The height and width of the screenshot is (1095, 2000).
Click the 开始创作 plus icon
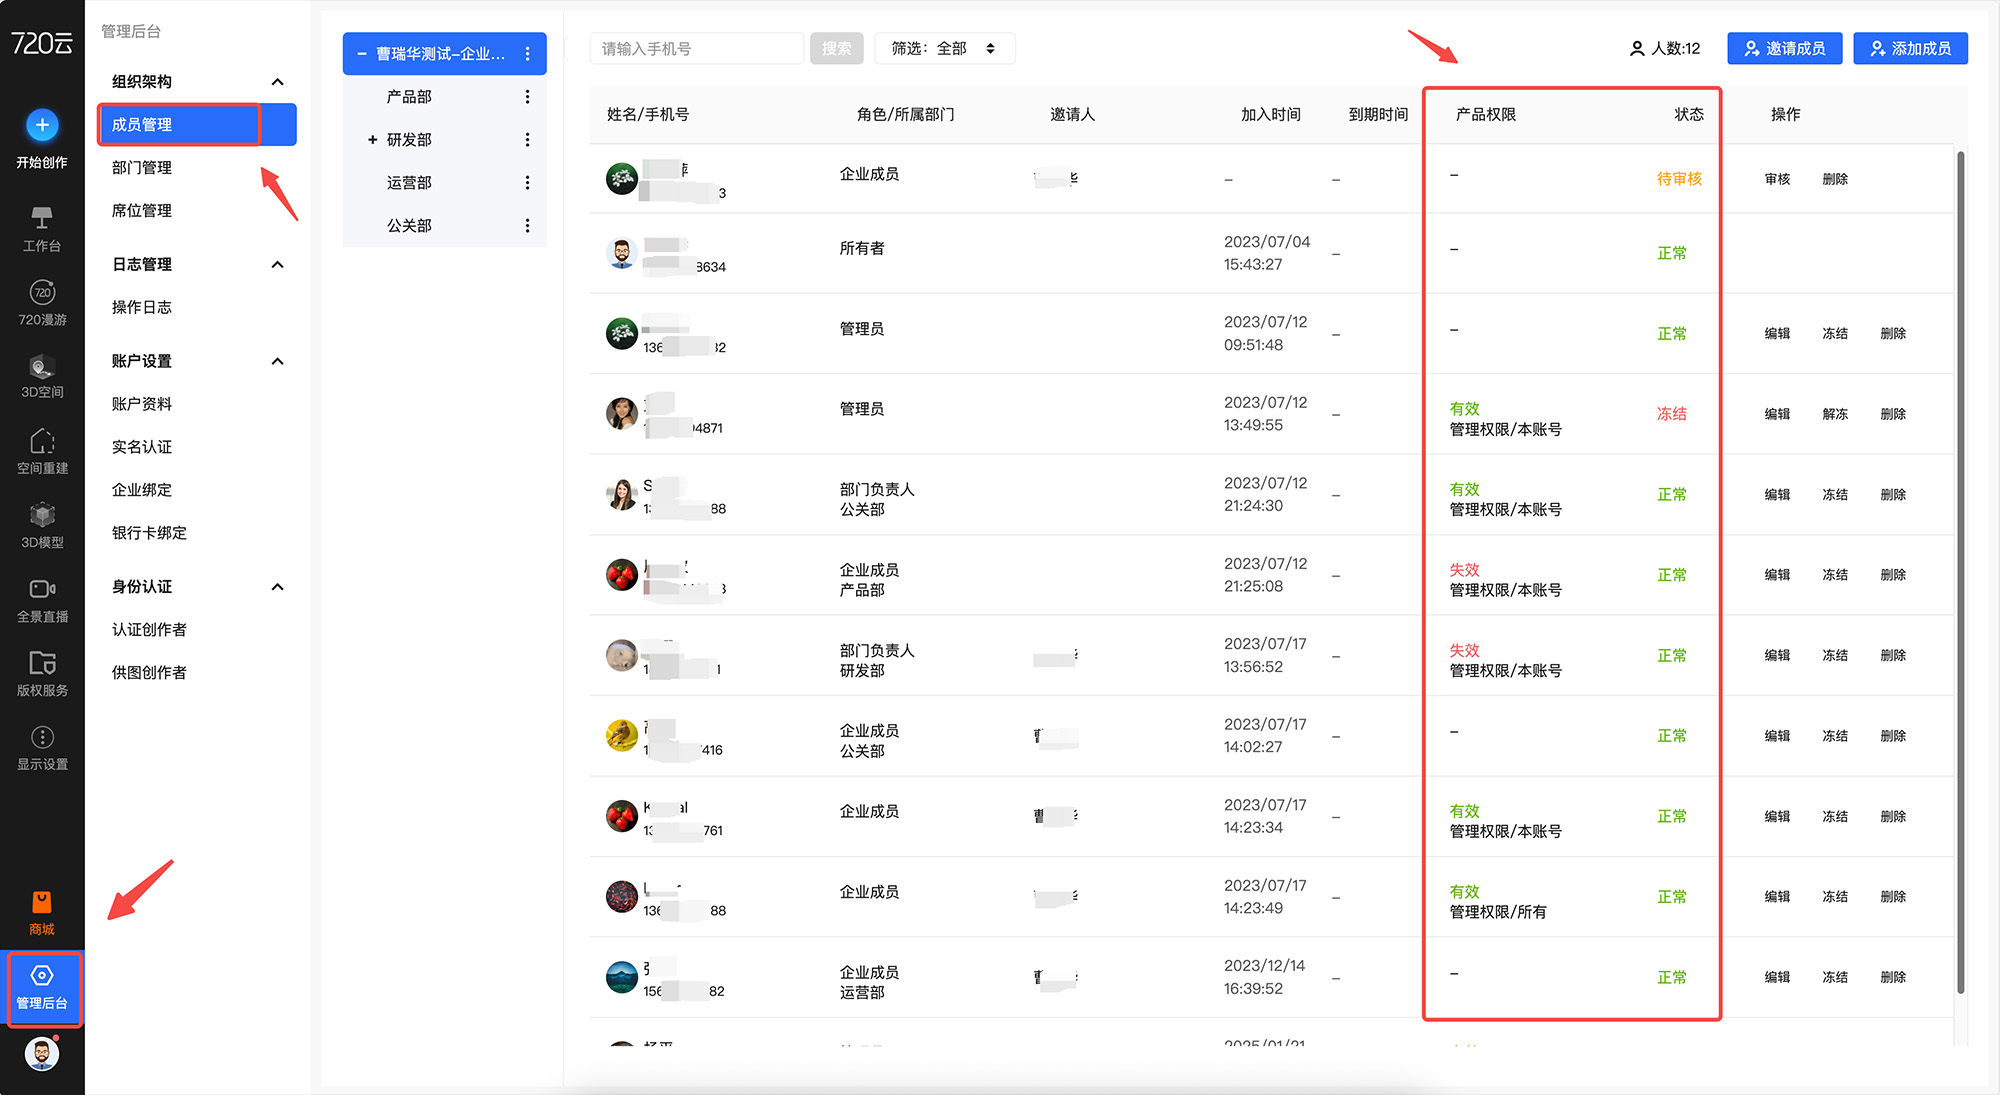coord(42,126)
